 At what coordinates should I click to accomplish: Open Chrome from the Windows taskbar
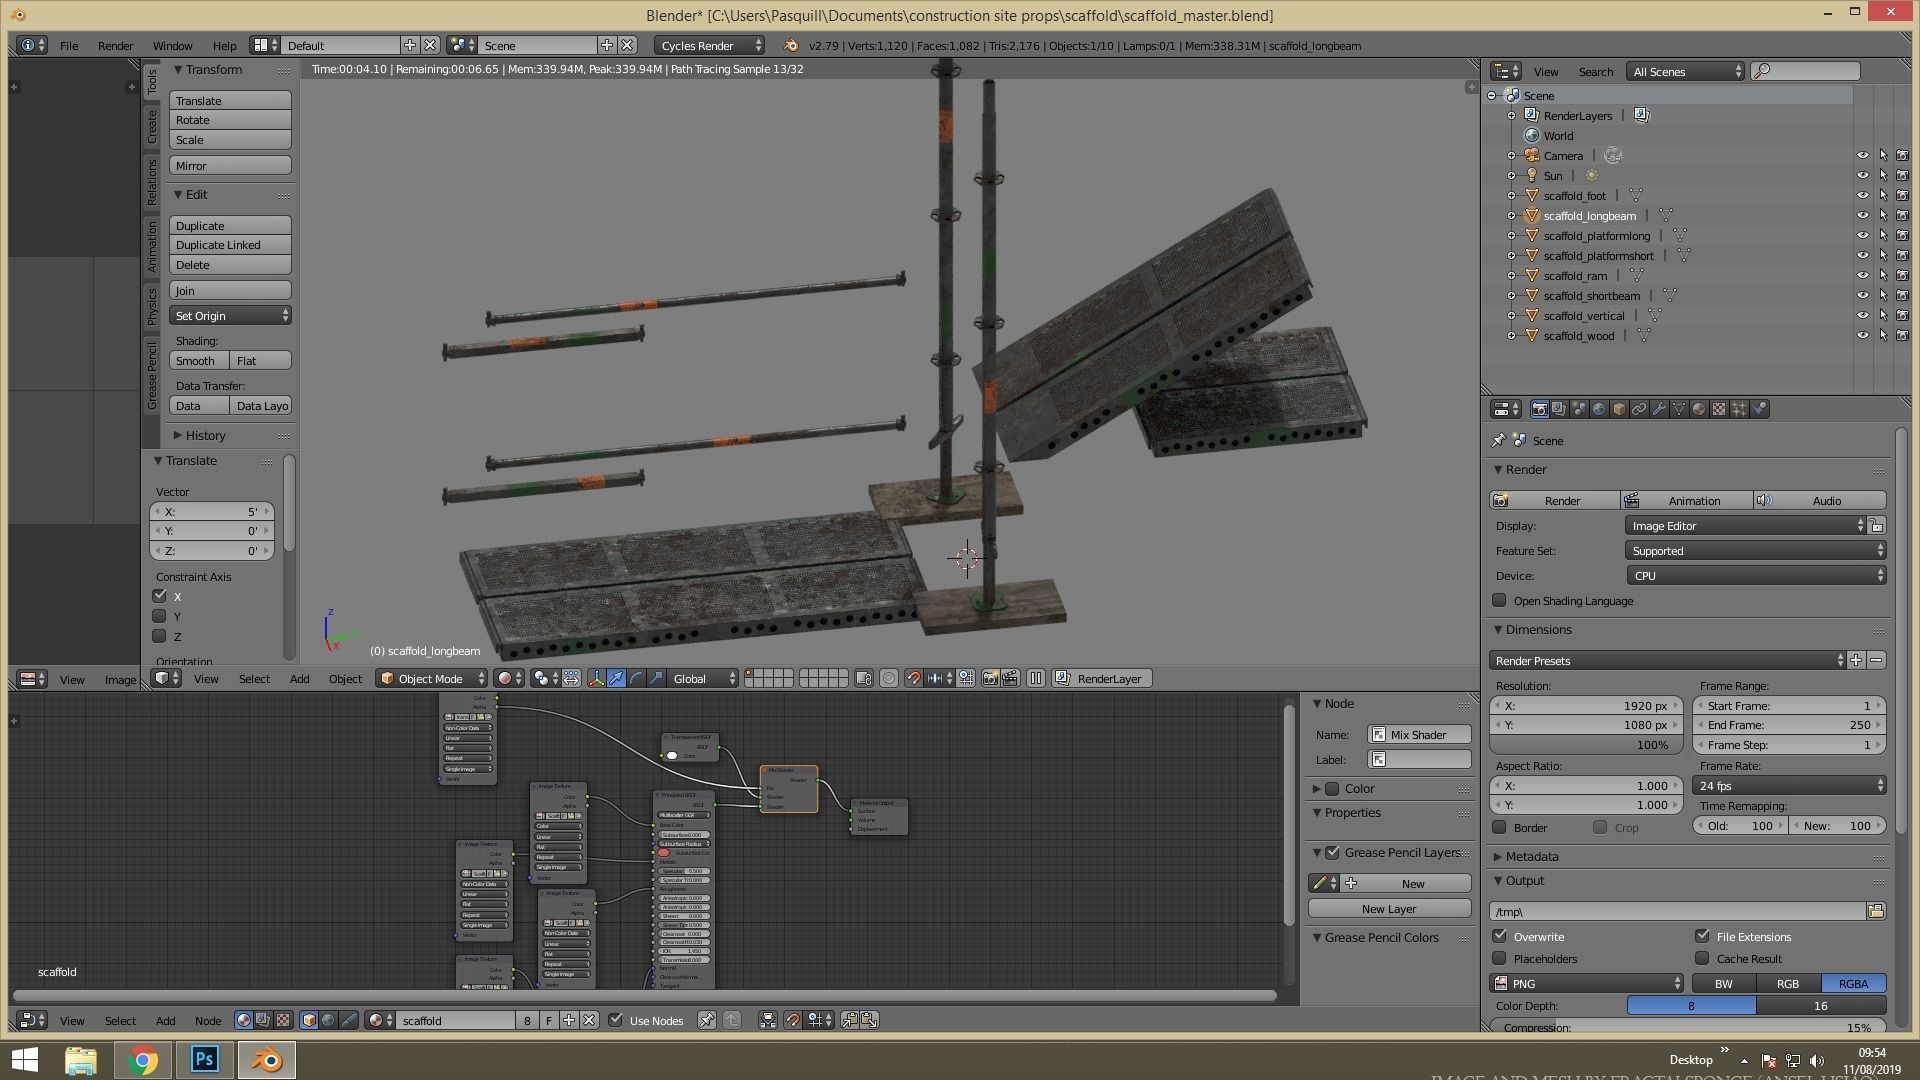tap(143, 1059)
